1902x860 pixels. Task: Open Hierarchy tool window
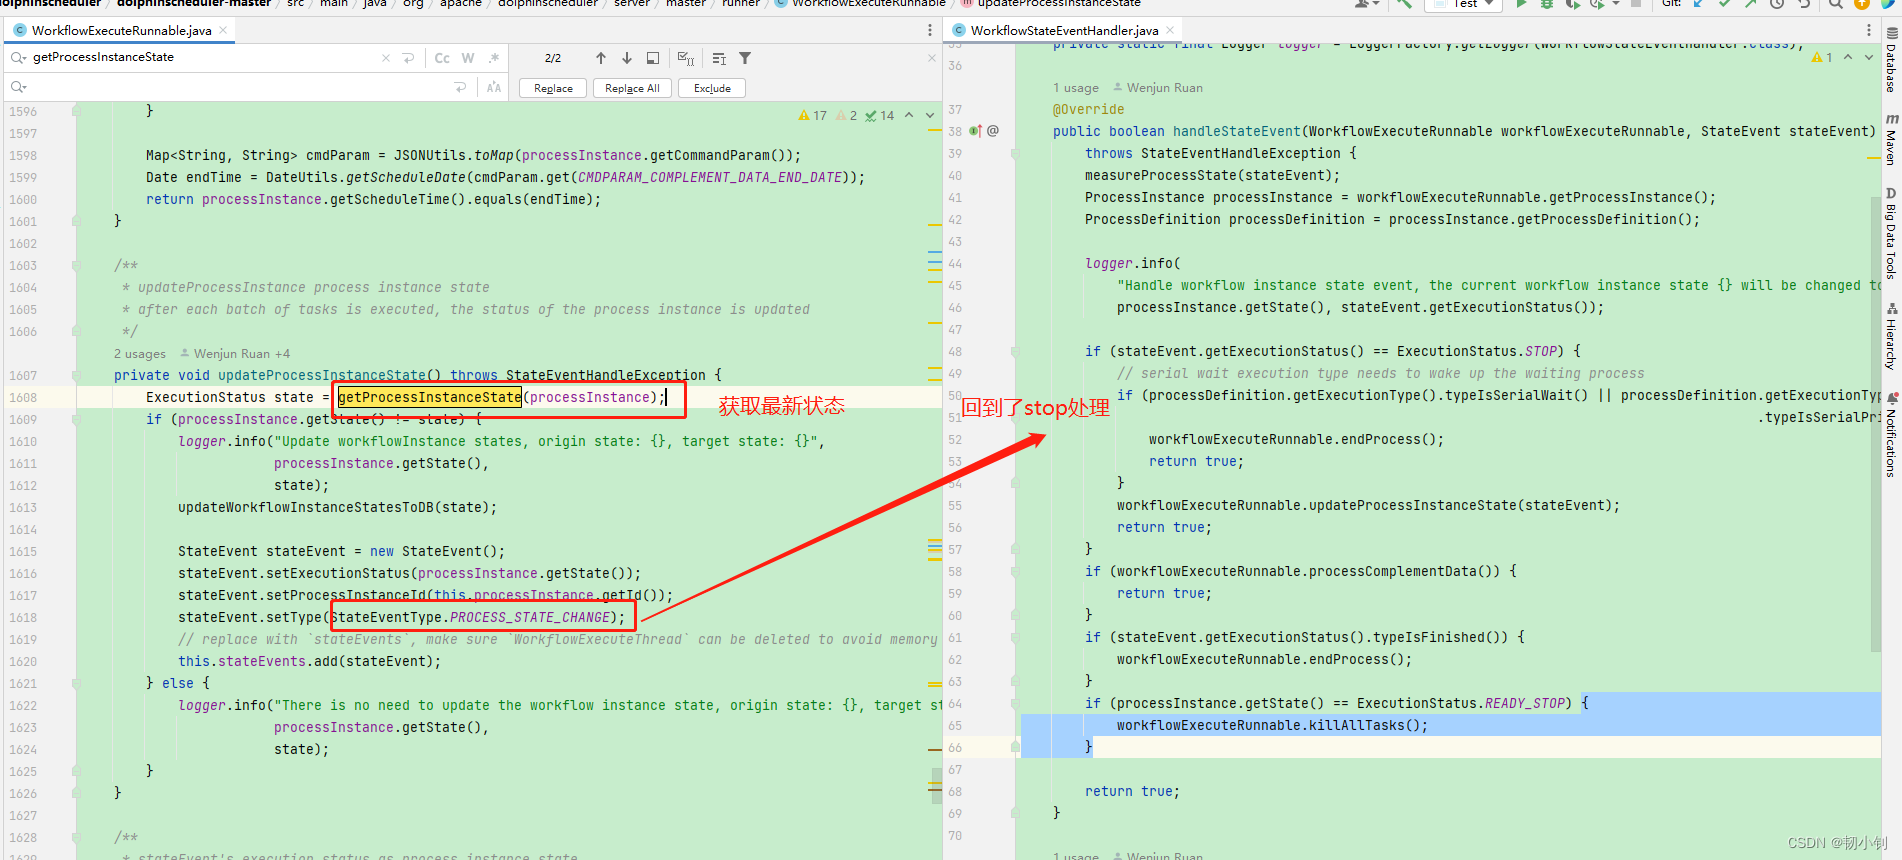tap(1891, 336)
